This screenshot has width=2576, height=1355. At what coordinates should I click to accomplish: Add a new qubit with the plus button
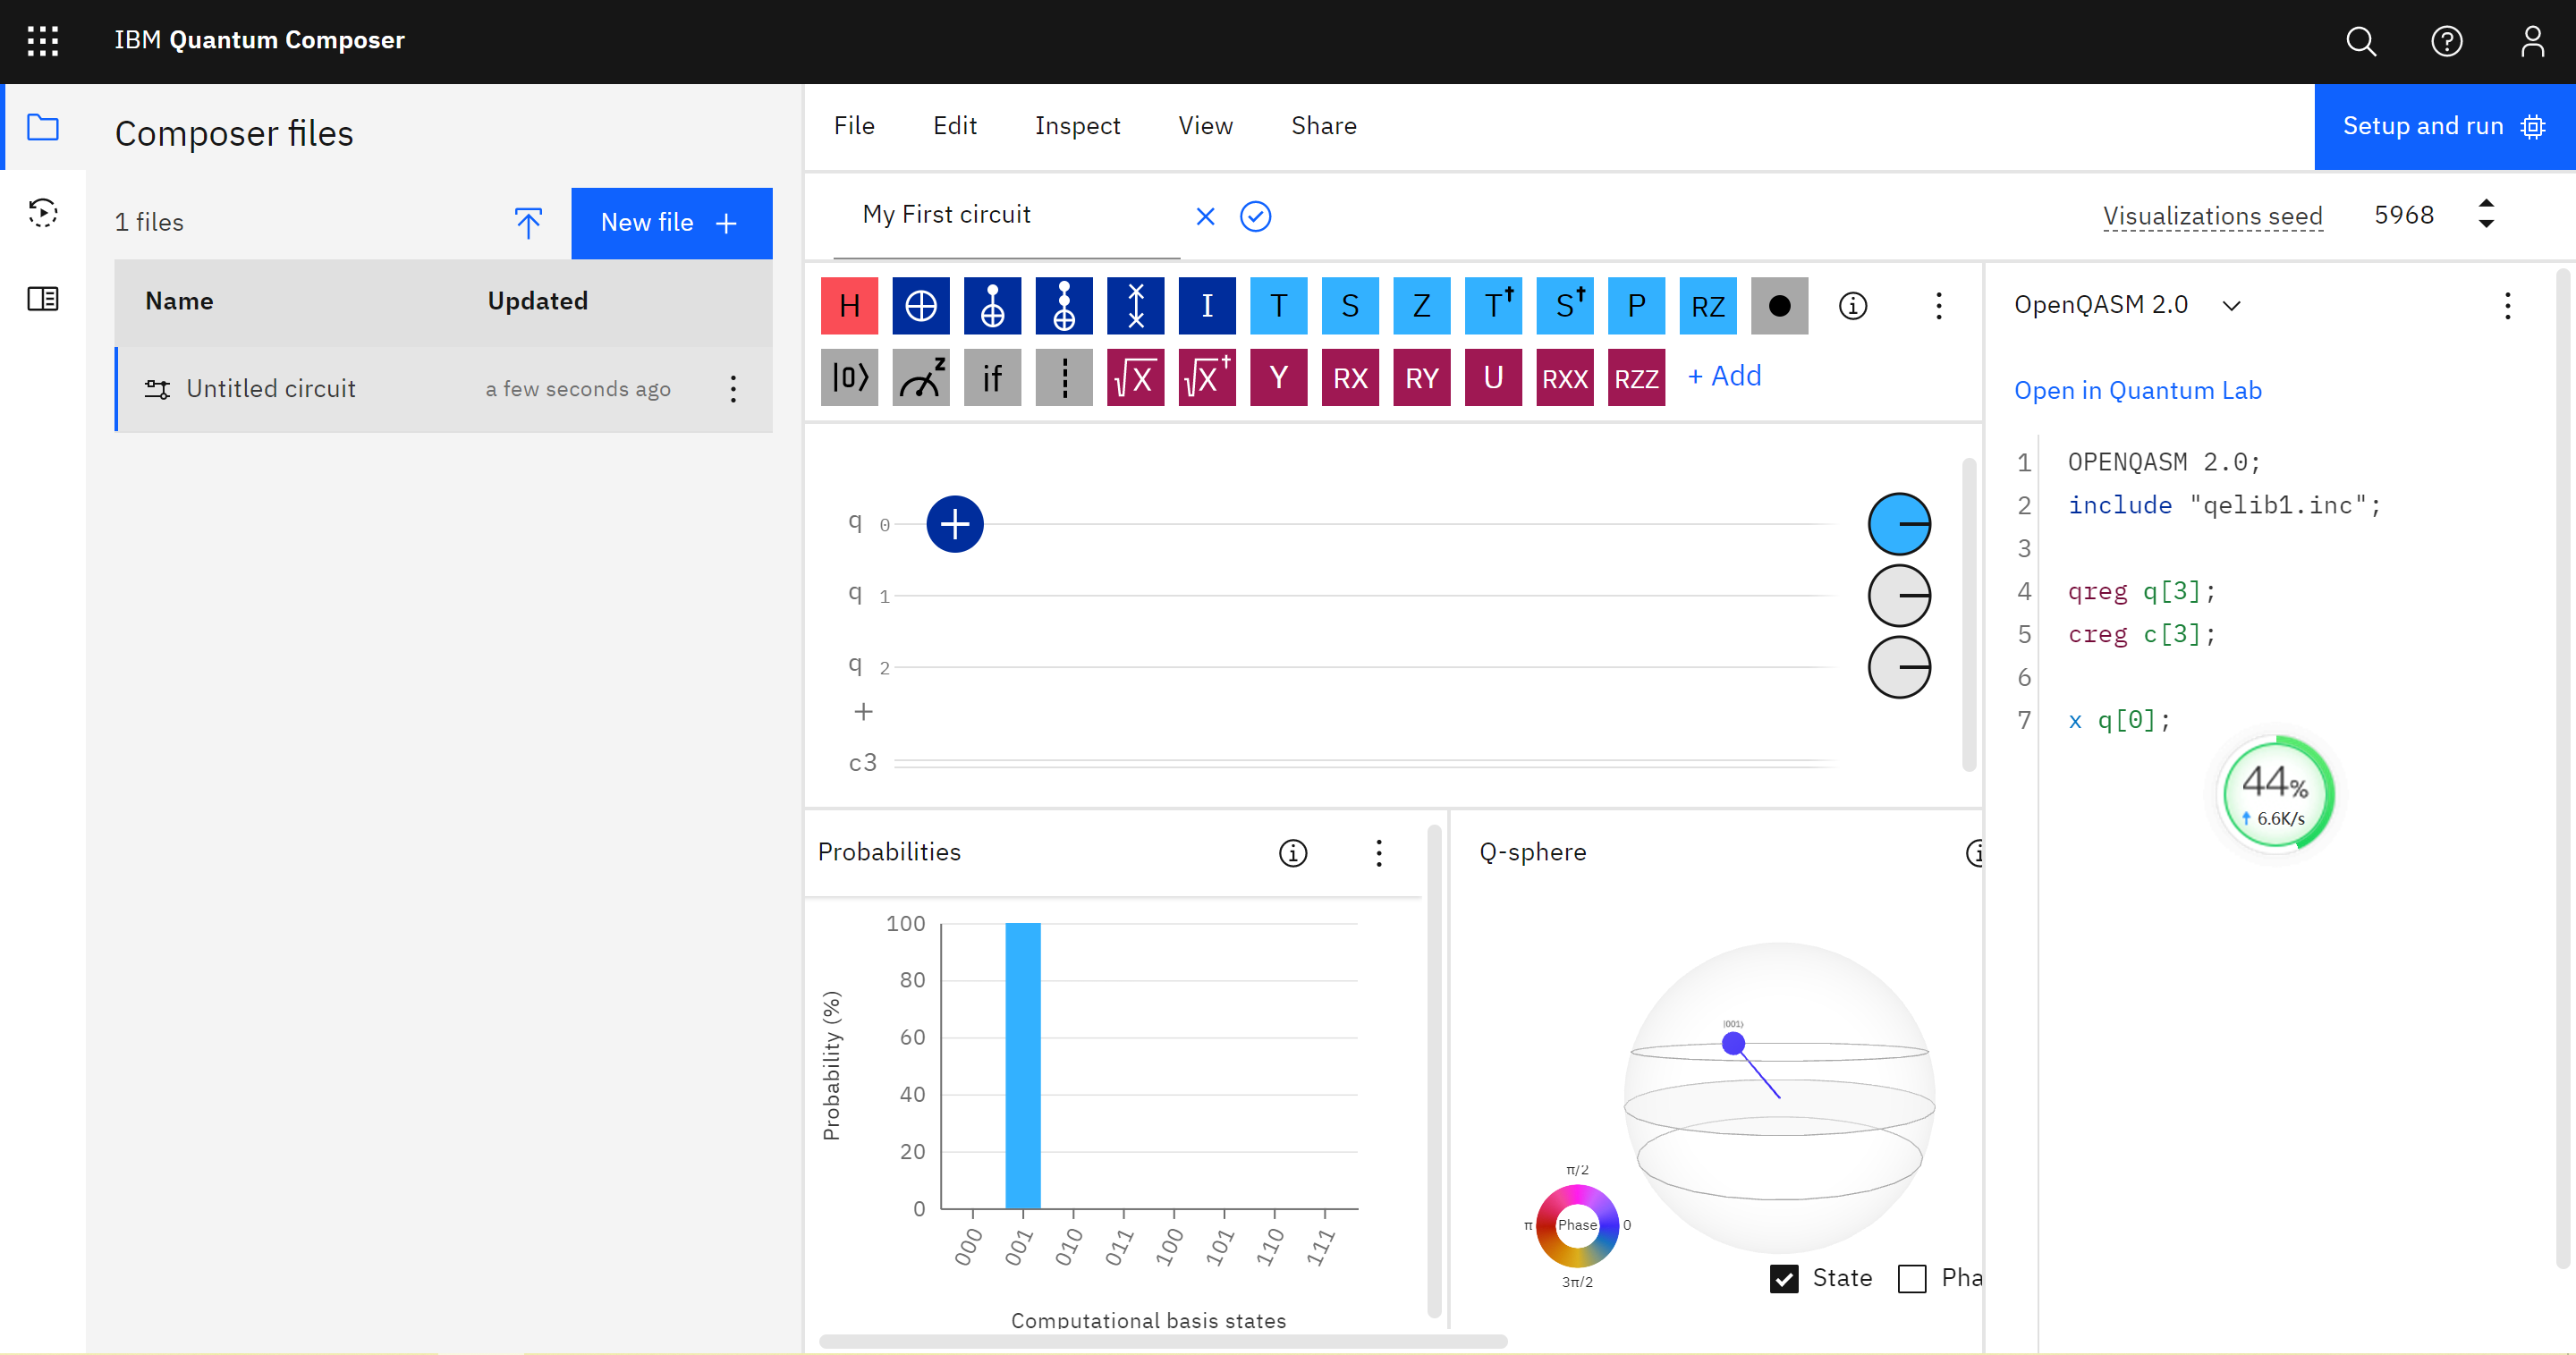[864, 711]
